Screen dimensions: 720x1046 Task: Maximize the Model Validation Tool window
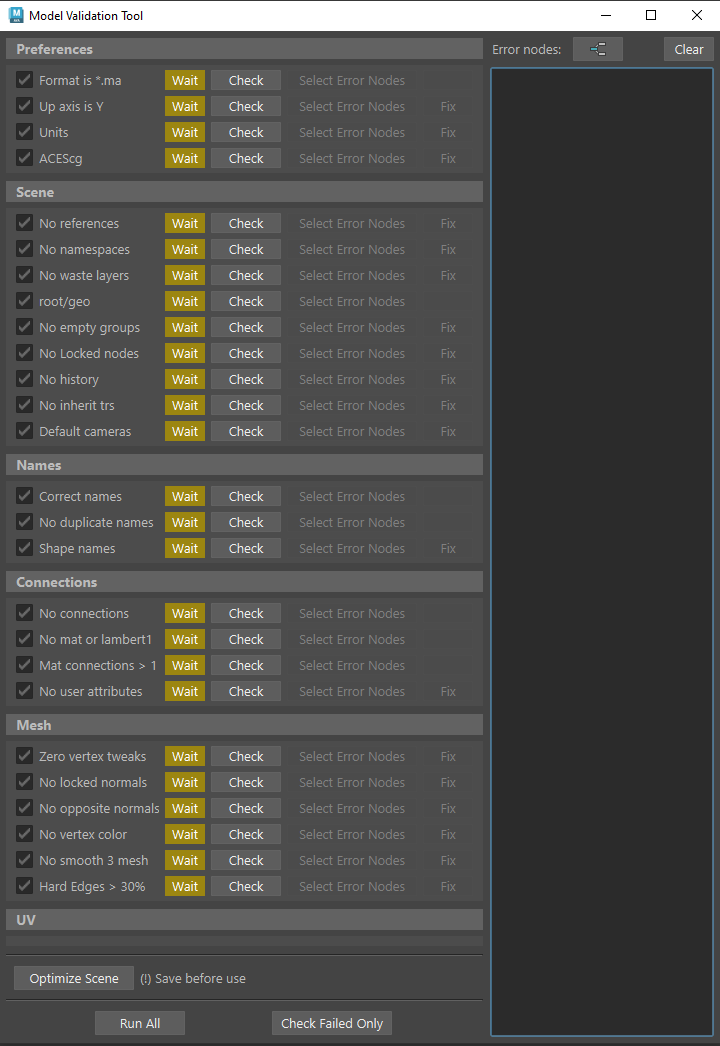(651, 15)
